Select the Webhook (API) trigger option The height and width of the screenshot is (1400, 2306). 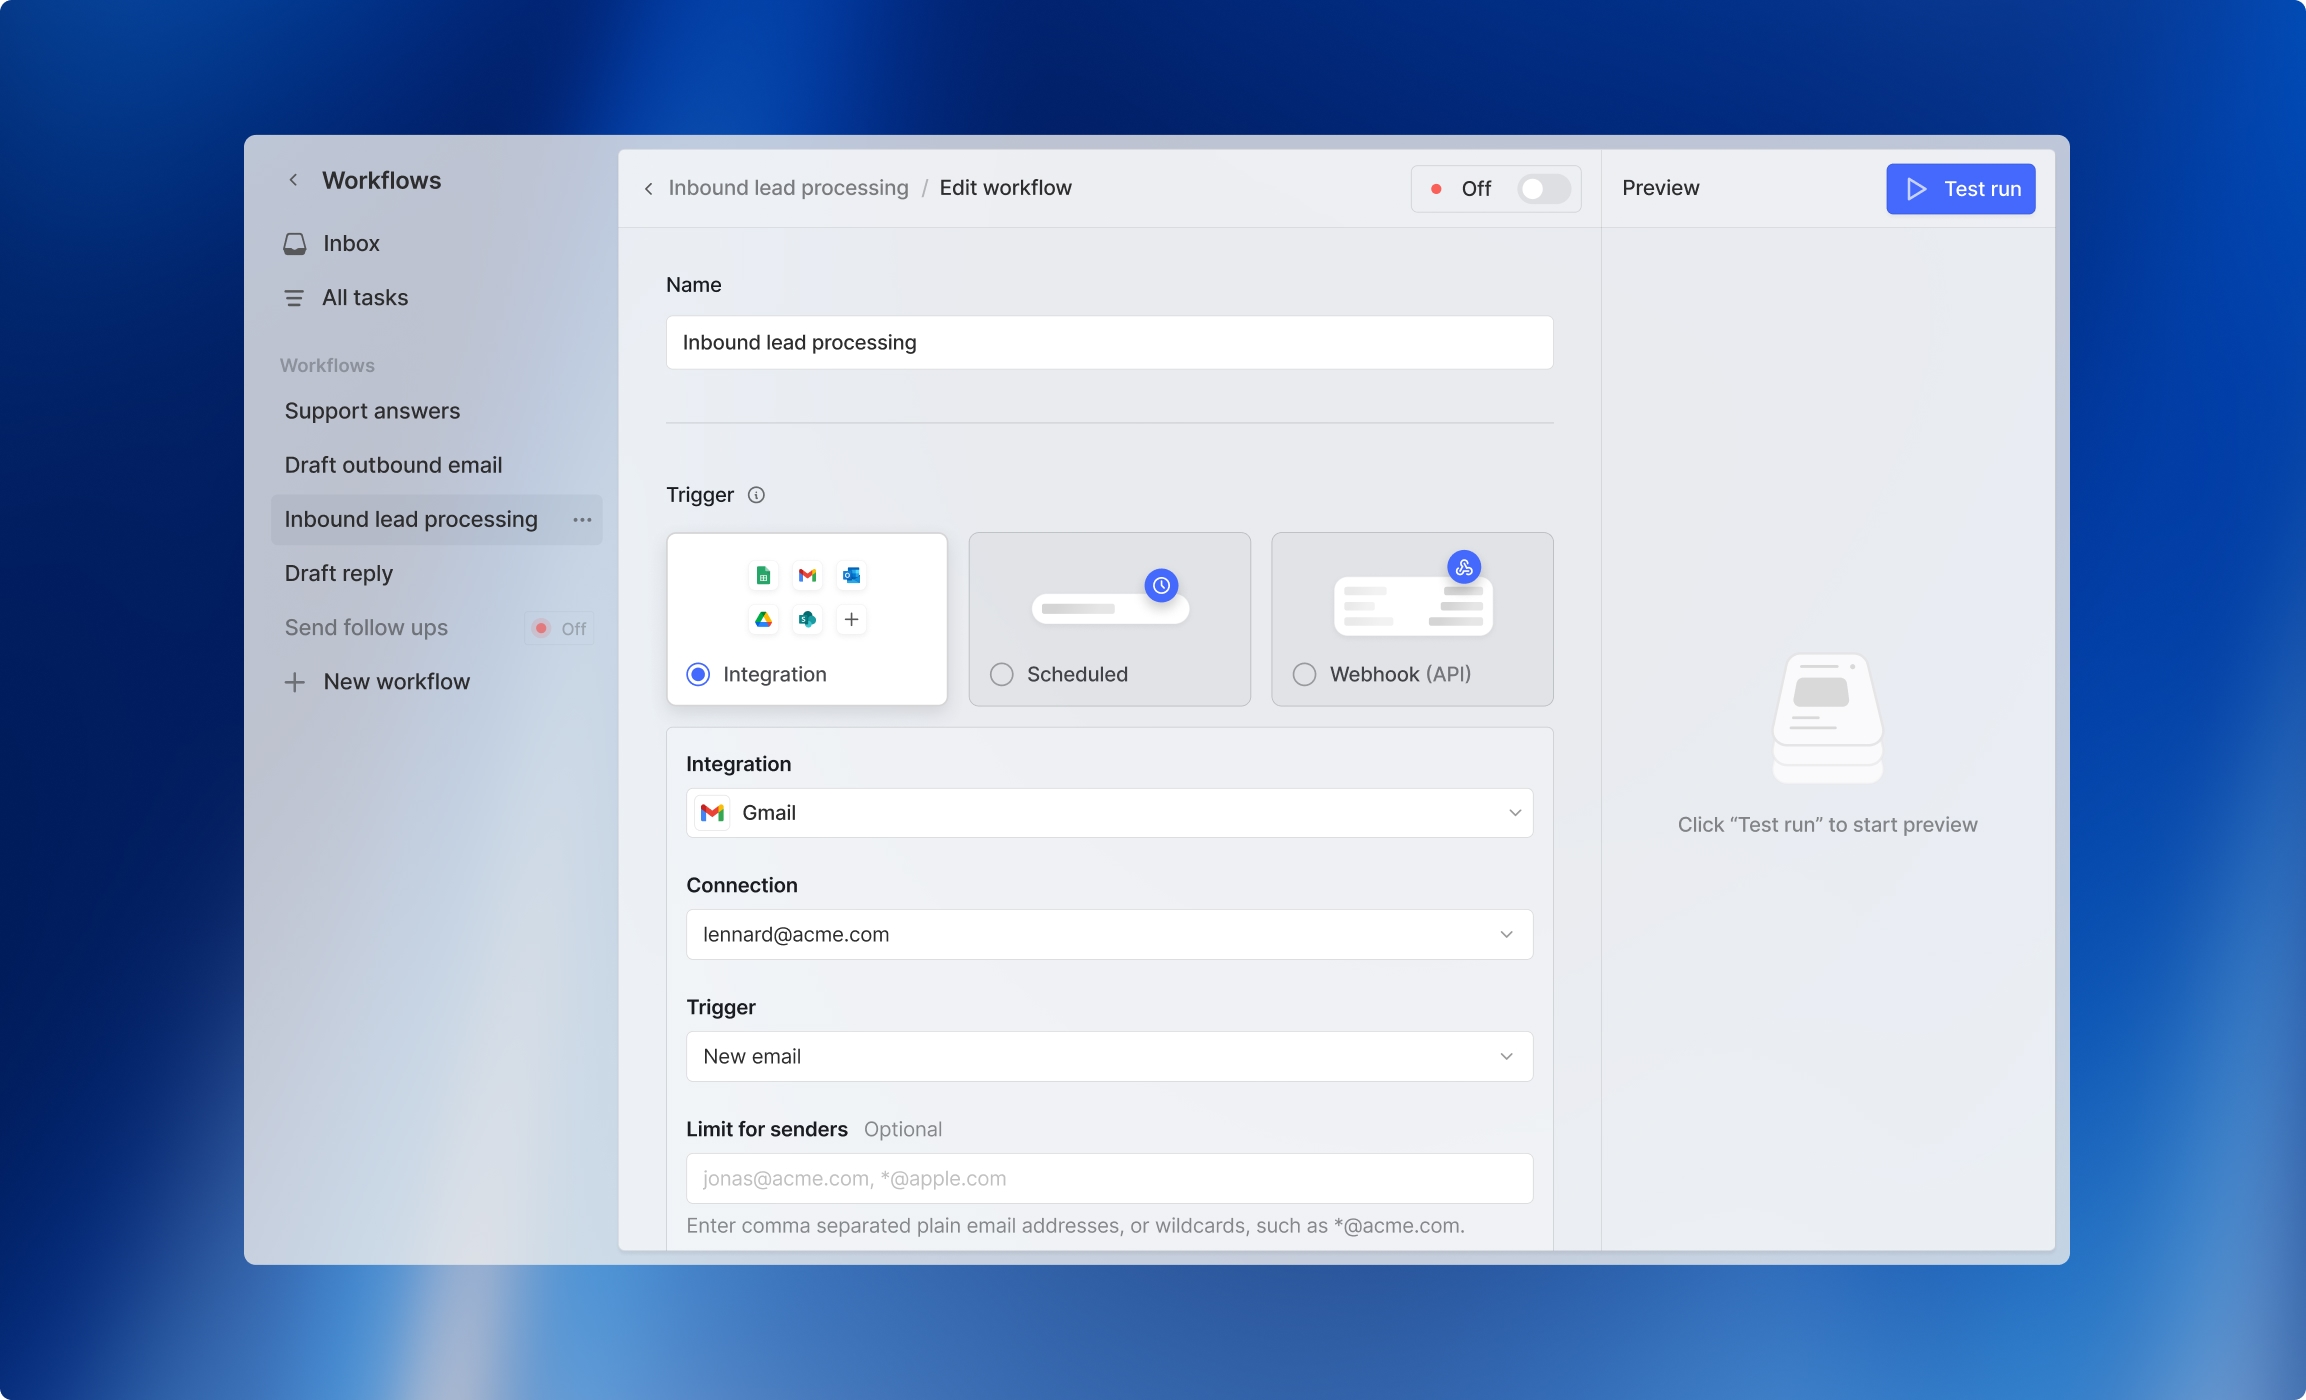(1304, 674)
